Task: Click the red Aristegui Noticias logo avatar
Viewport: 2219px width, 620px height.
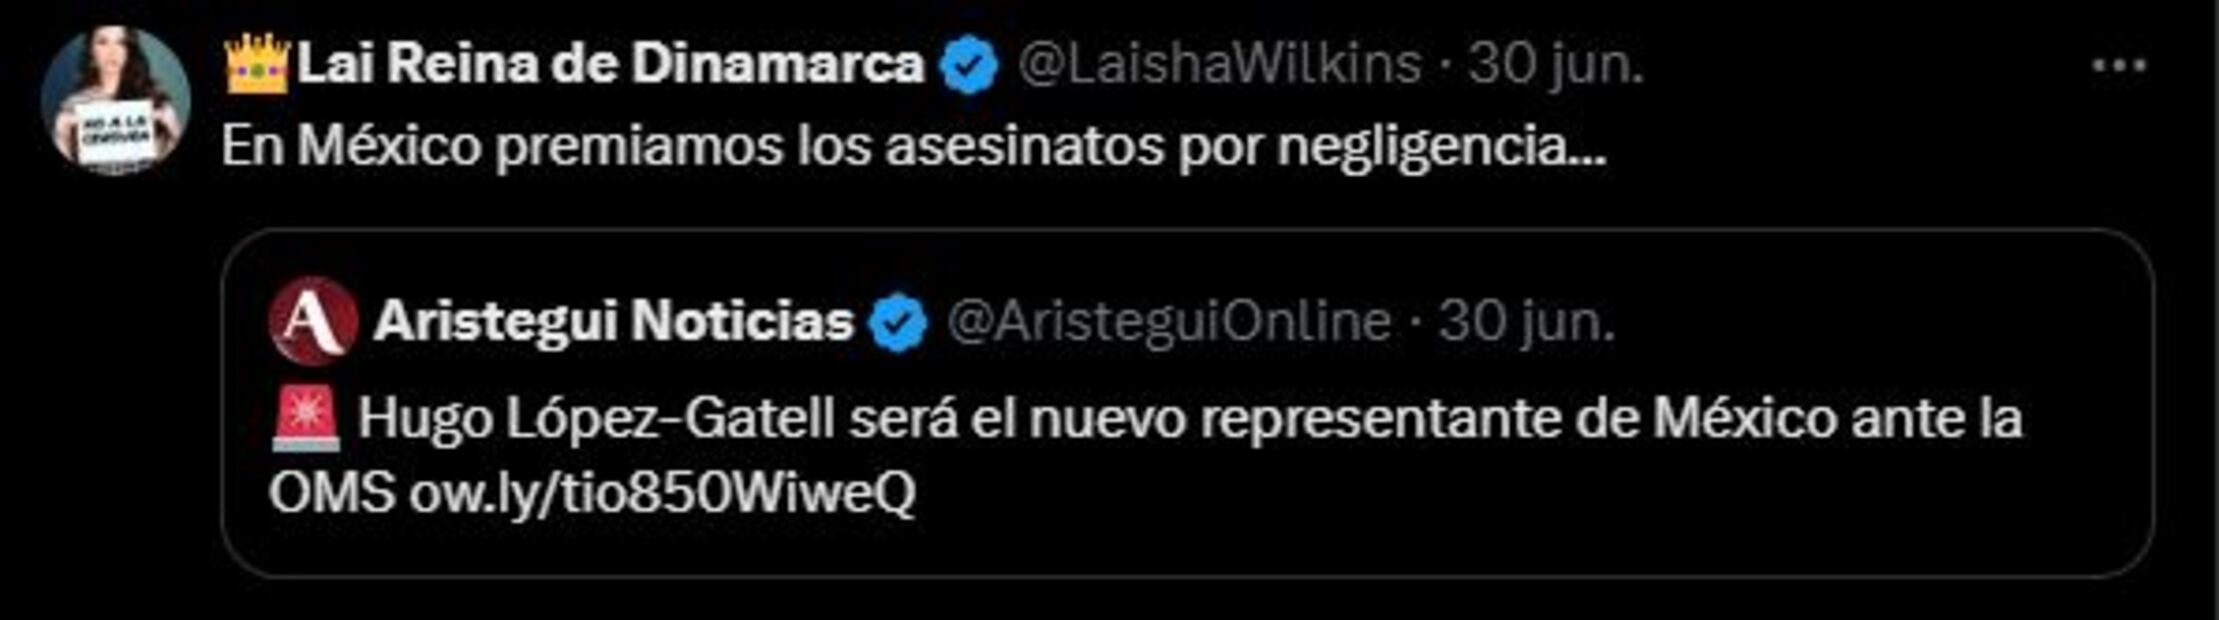Action: coord(314,321)
